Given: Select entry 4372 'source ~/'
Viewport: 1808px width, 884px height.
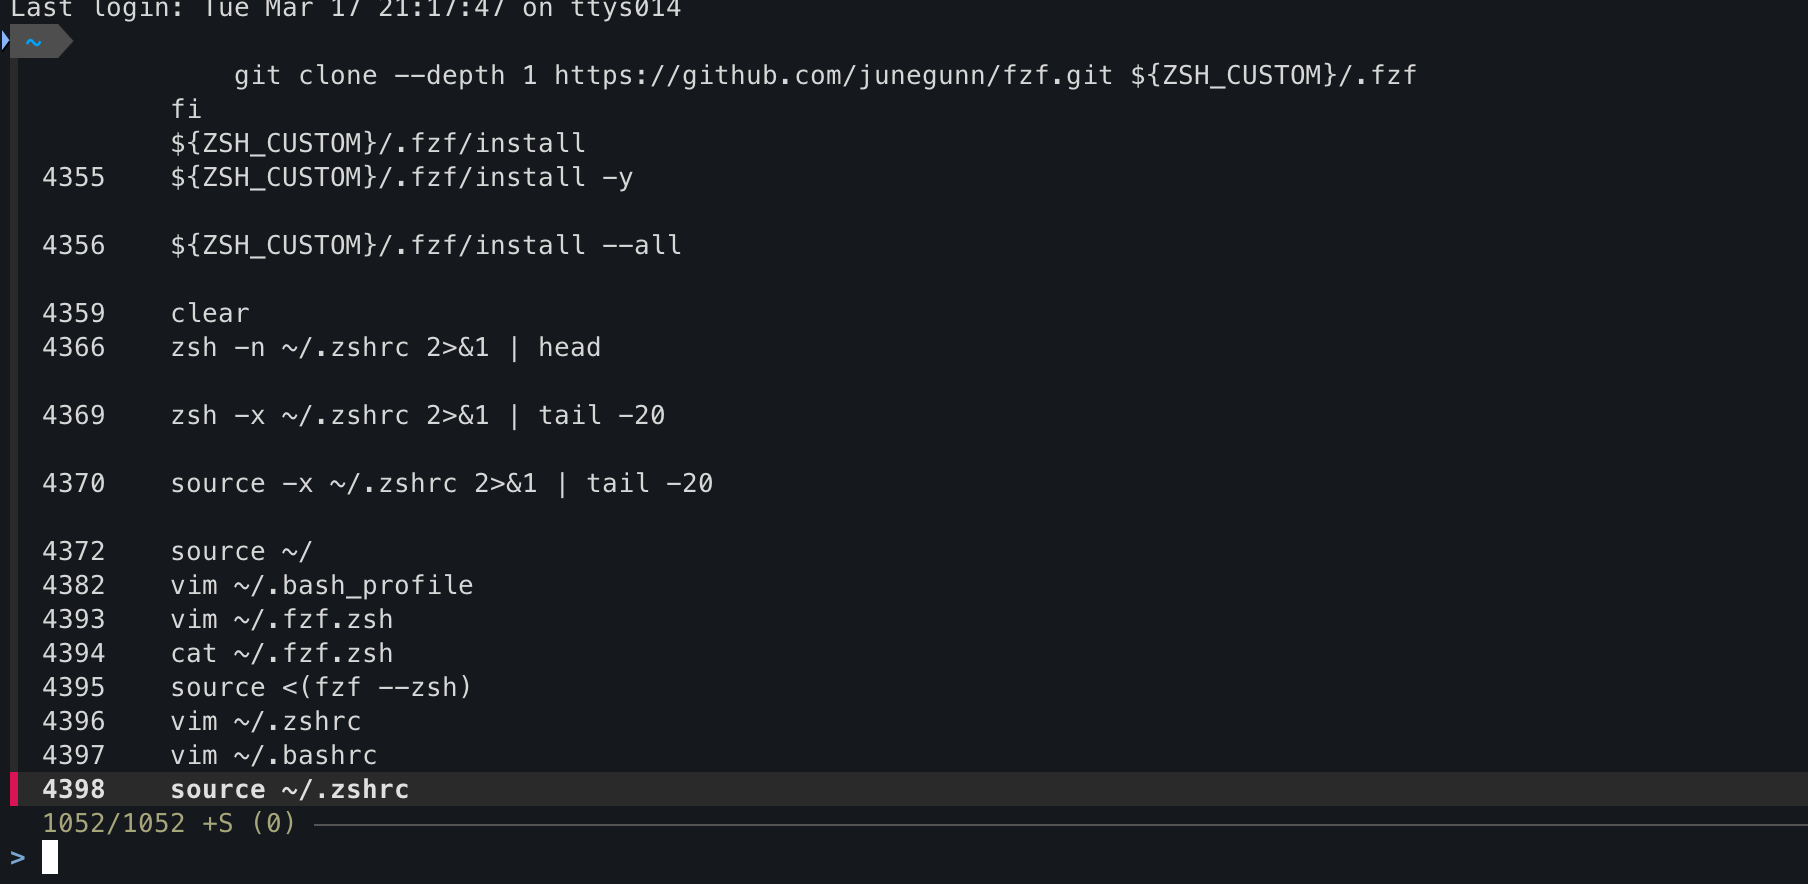Looking at the screenshot, I should (x=241, y=551).
